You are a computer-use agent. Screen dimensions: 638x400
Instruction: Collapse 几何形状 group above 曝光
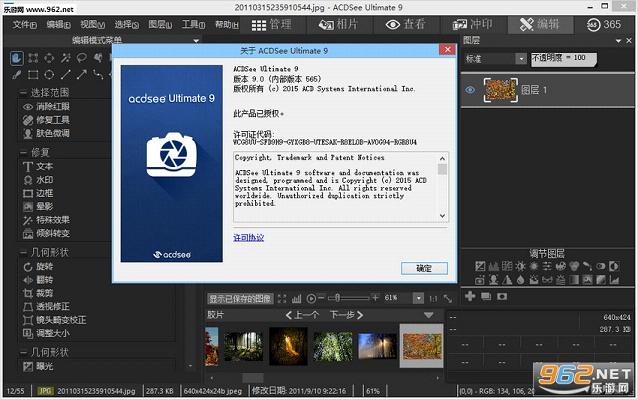(x=23, y=352)
